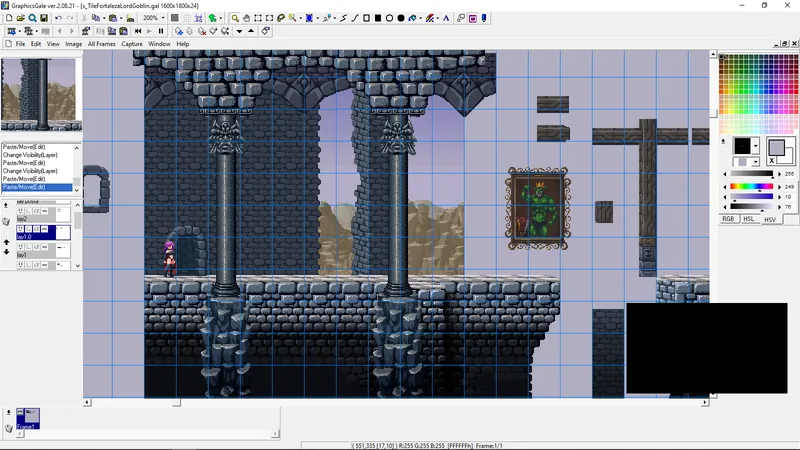Open the color replace tool dropdown arrow
The height and width of the screenshot is (450, 800).
click(x=438, y=18)
